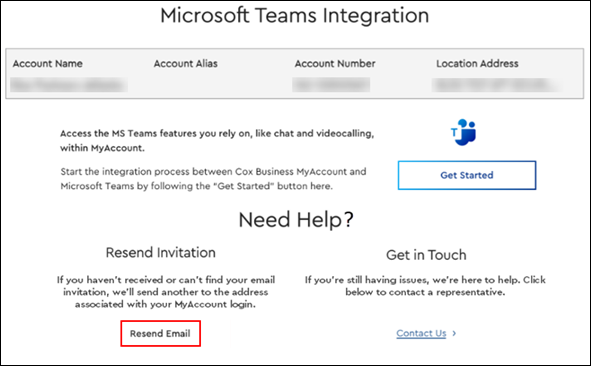Click the 'If you're still having issues' paragraph
The width and height of the screenshot is (591, 366).
425,286
